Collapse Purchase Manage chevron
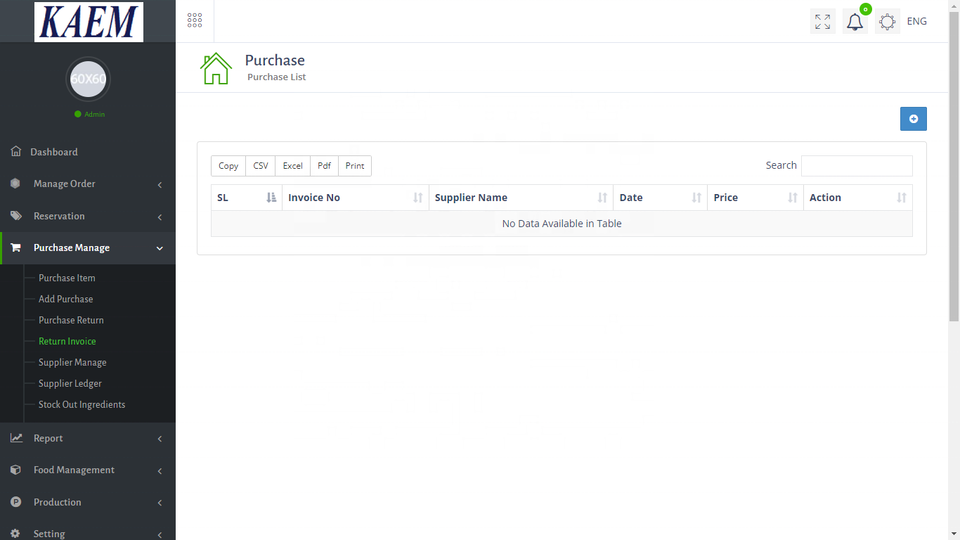Viewport: 960px width, 540px height. (x=160, y=248)
